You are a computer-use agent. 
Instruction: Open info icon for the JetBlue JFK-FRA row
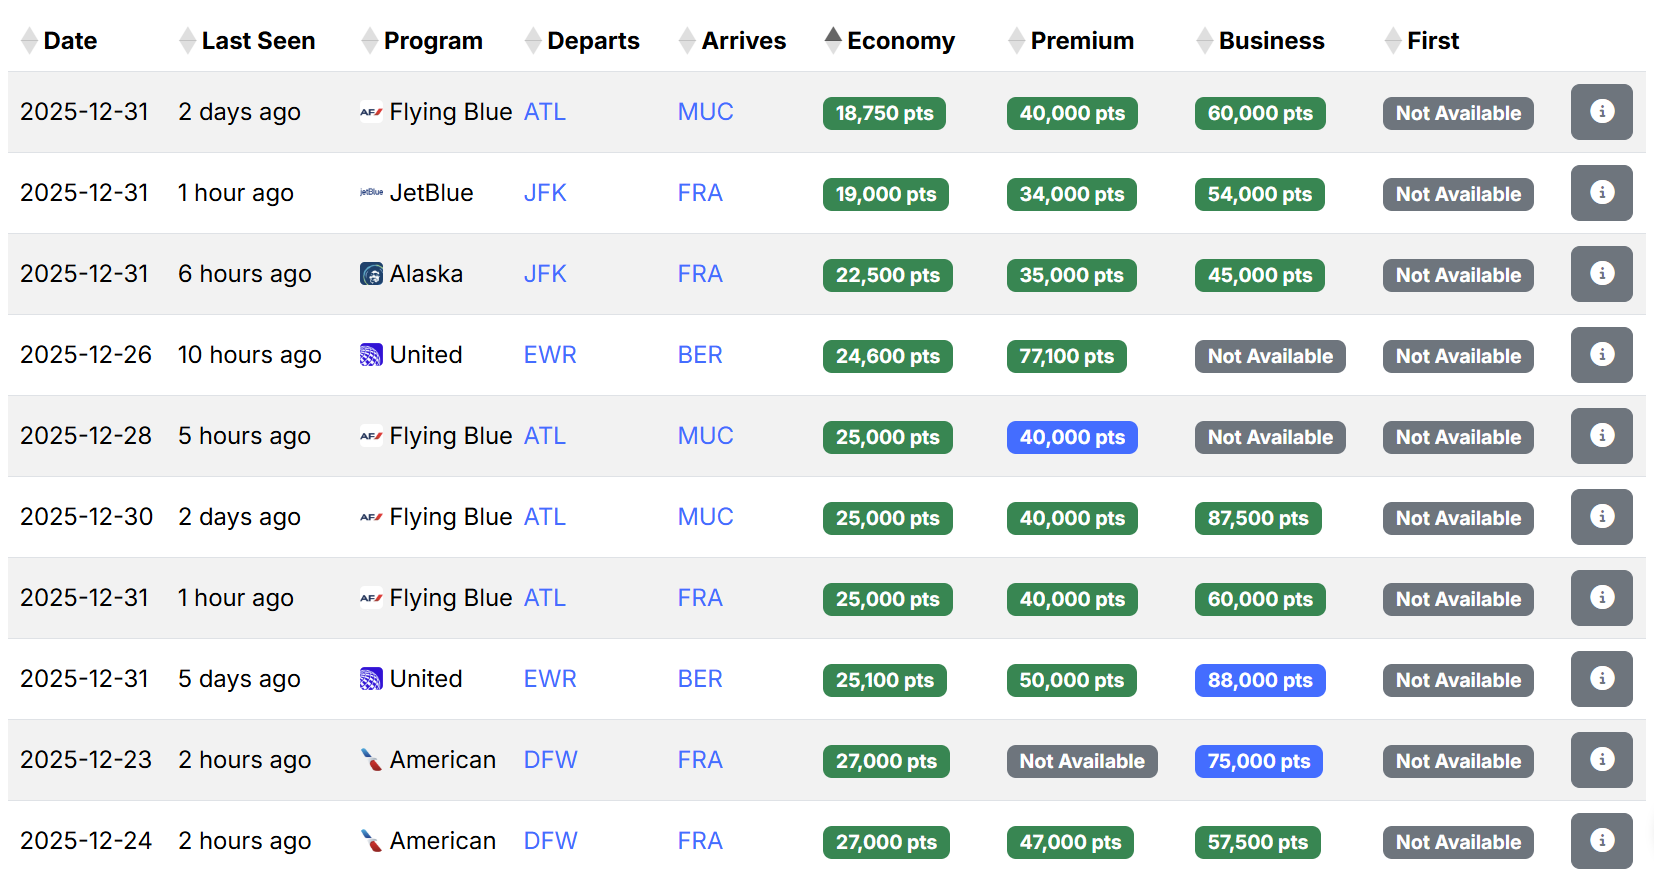pos(1601,193)
